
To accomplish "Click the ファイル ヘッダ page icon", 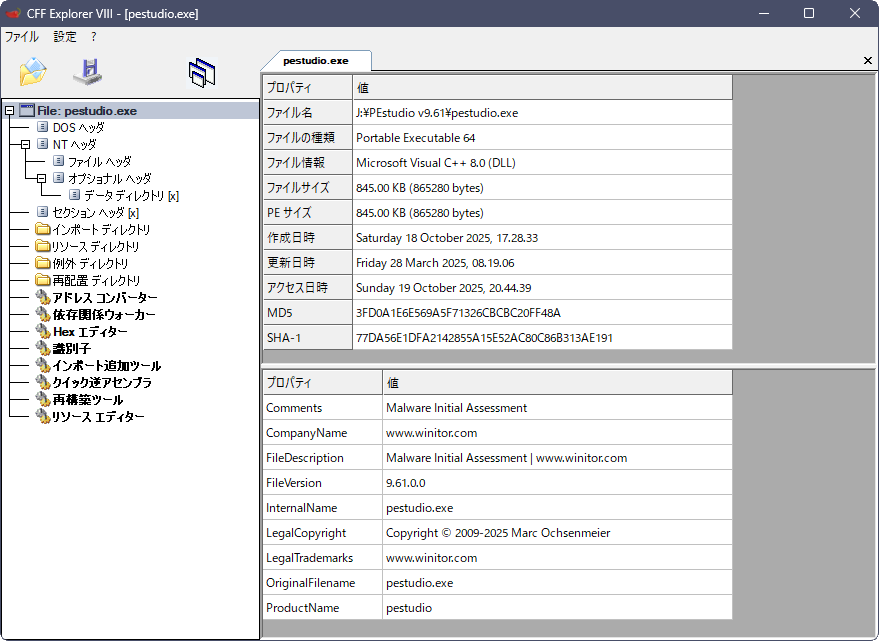I will pyautogui.click(x=58, y=161).
